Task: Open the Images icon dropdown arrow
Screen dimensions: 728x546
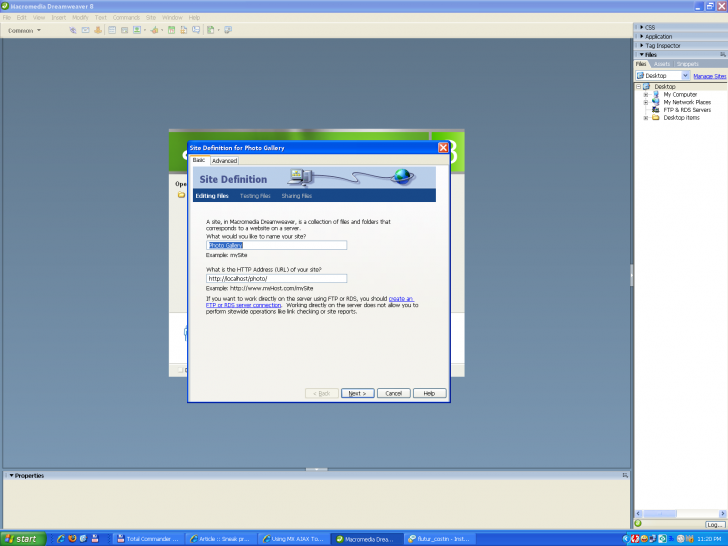Action: click(145, 31)
